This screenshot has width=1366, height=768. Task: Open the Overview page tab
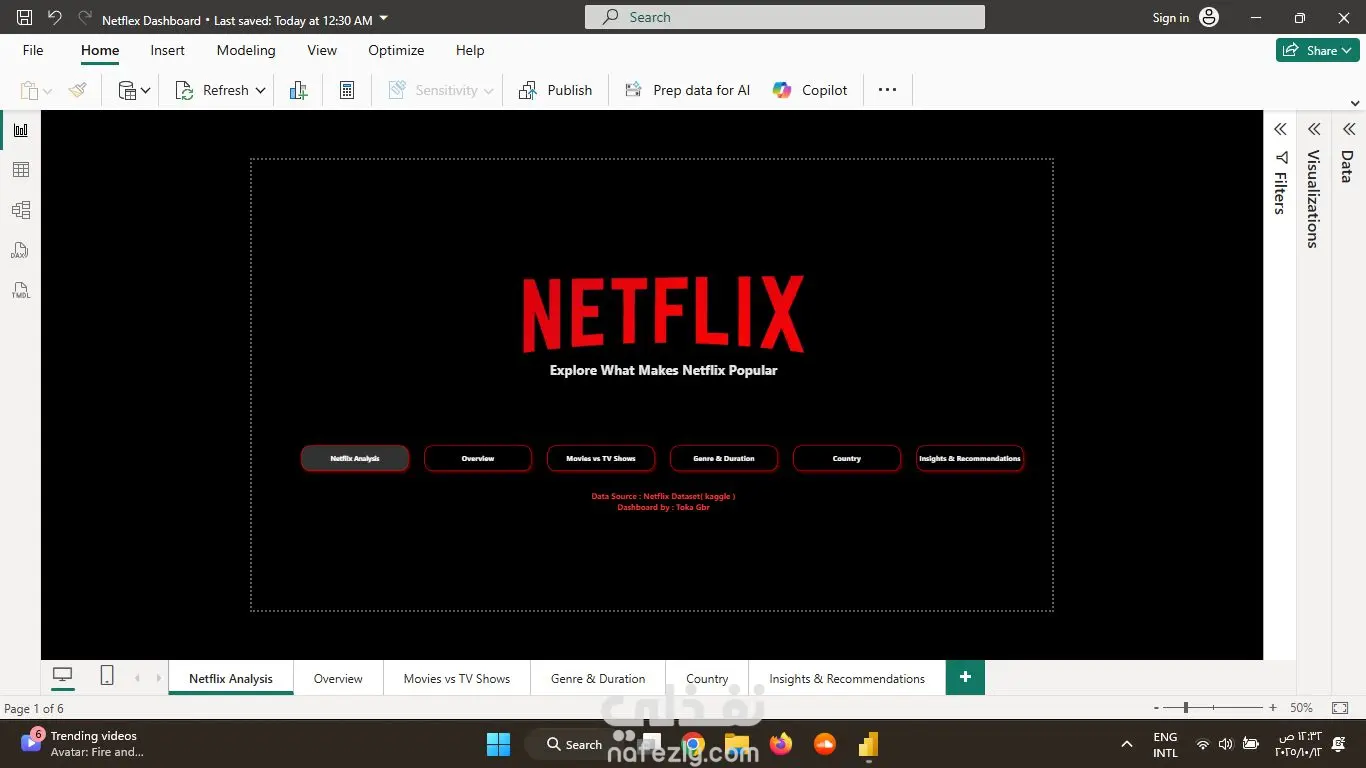338,678
